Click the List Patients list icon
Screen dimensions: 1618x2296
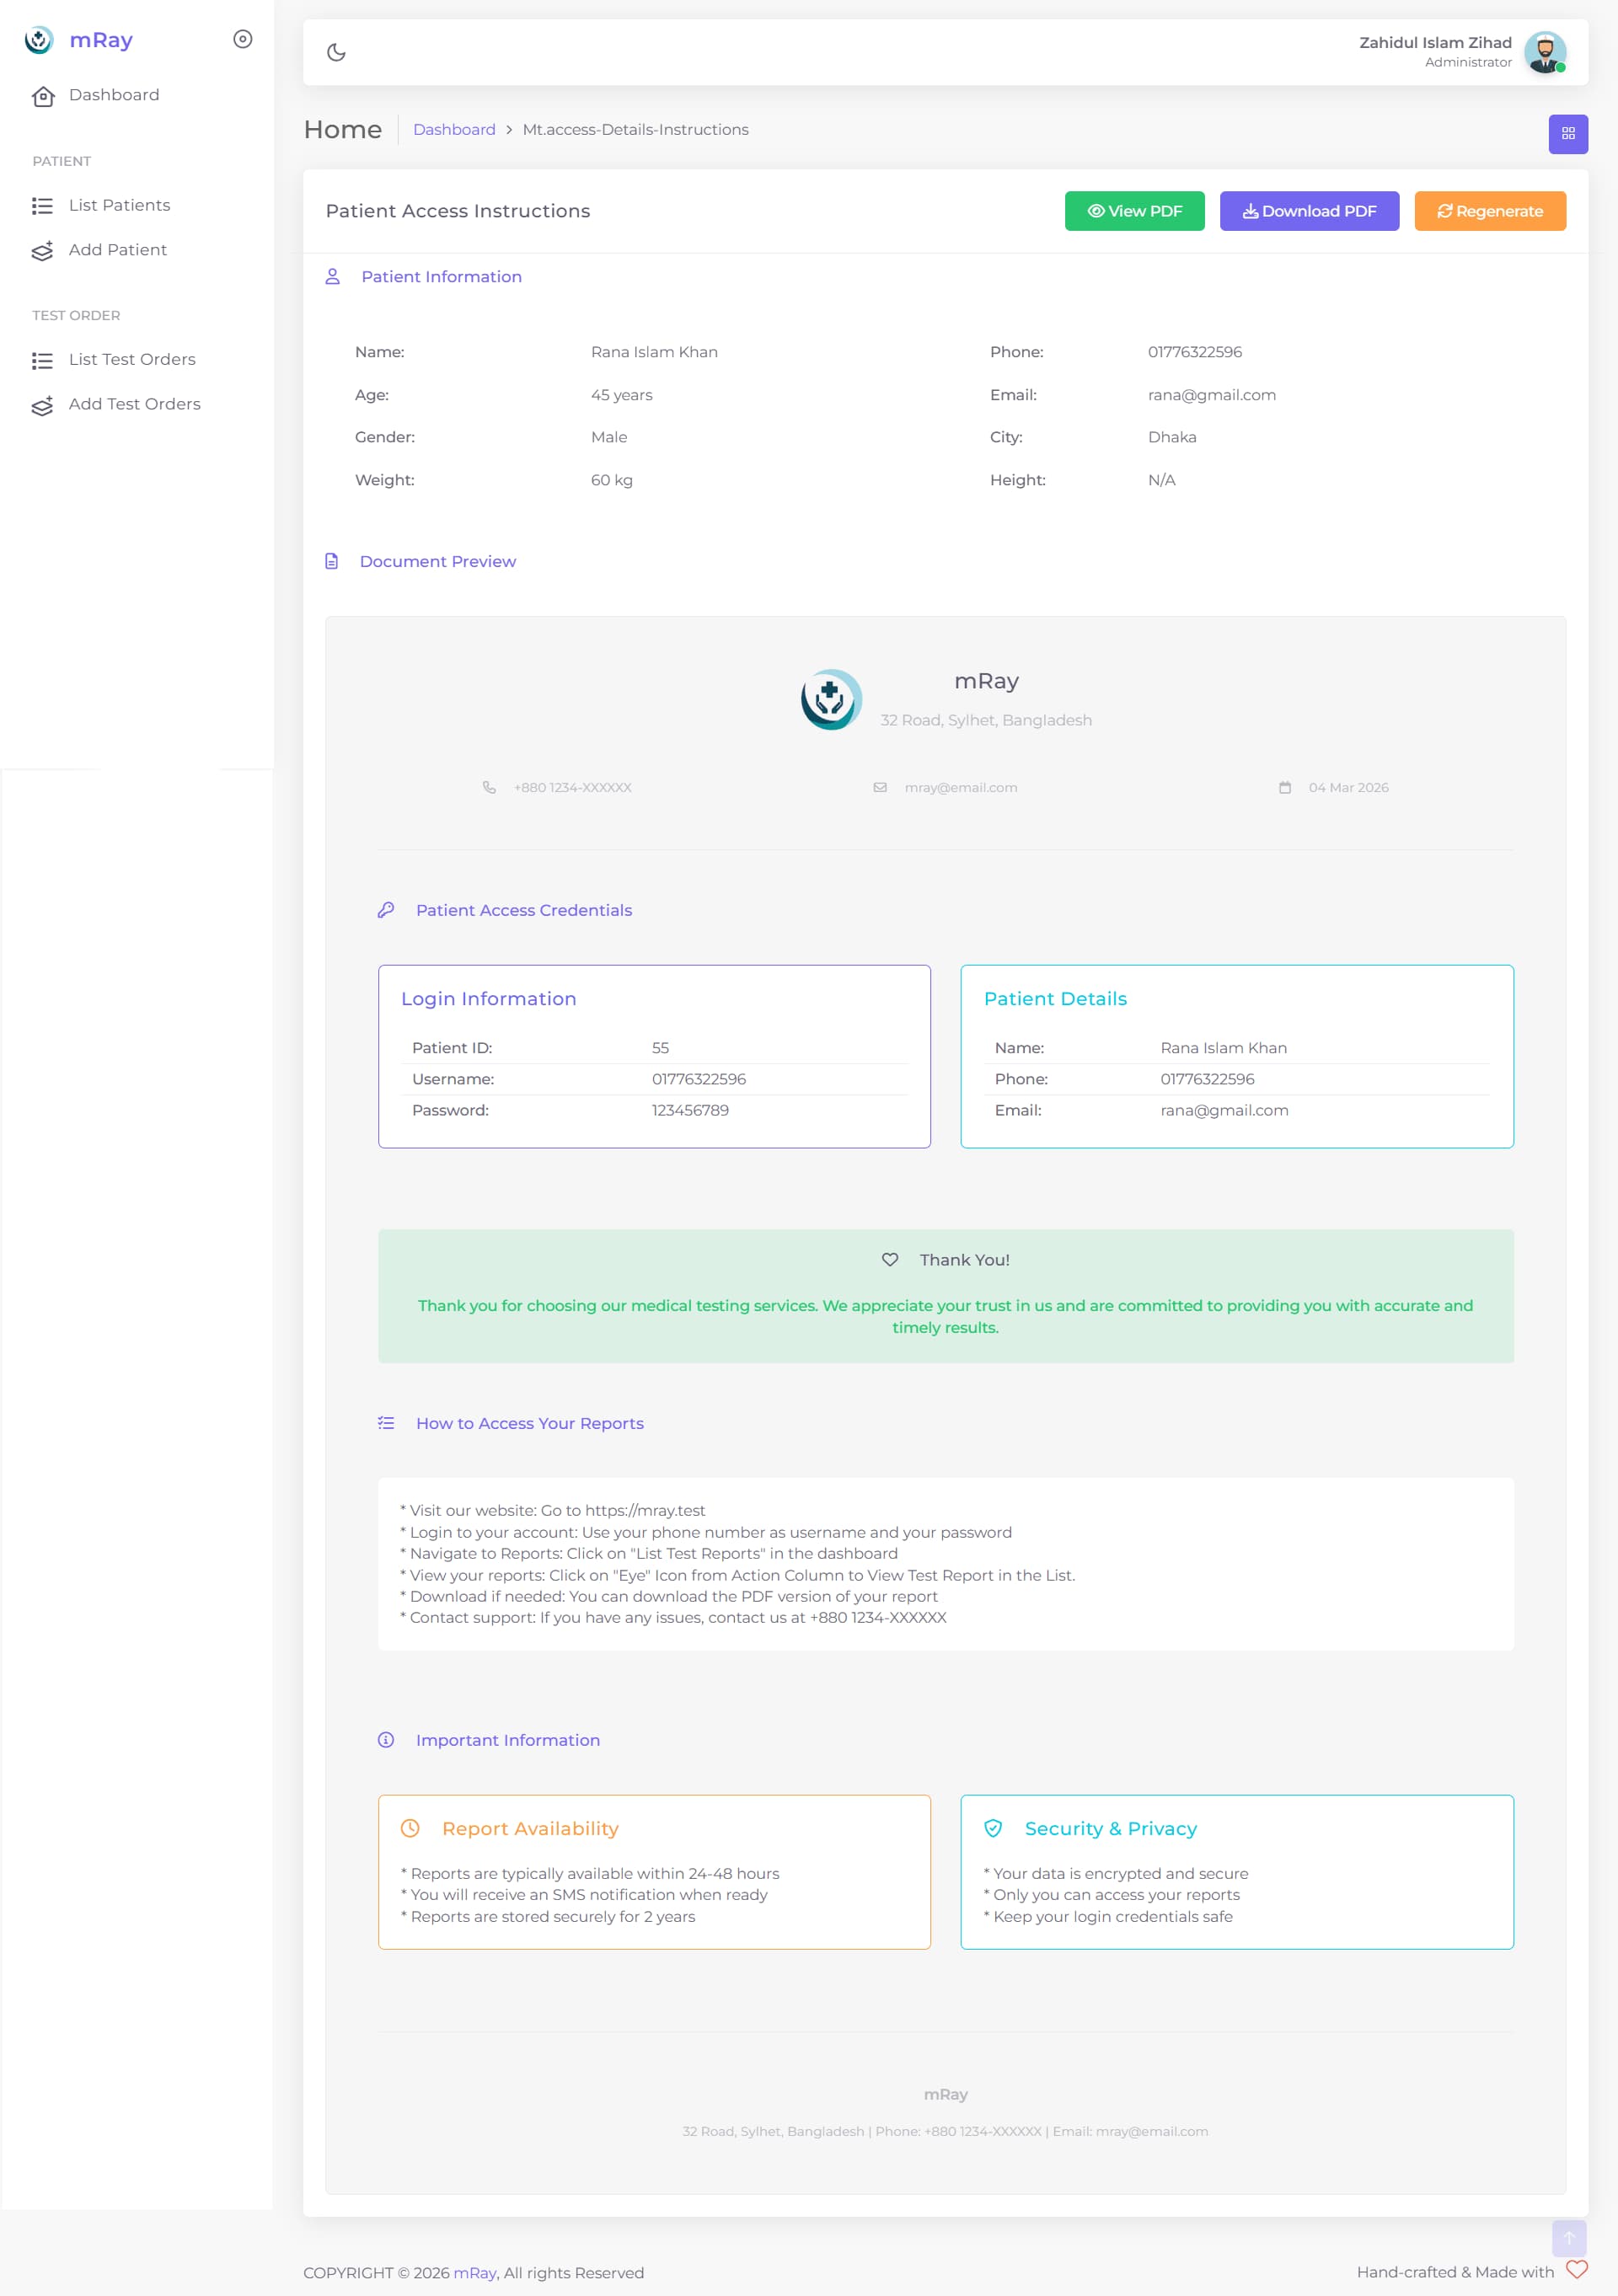click(42, 206)
